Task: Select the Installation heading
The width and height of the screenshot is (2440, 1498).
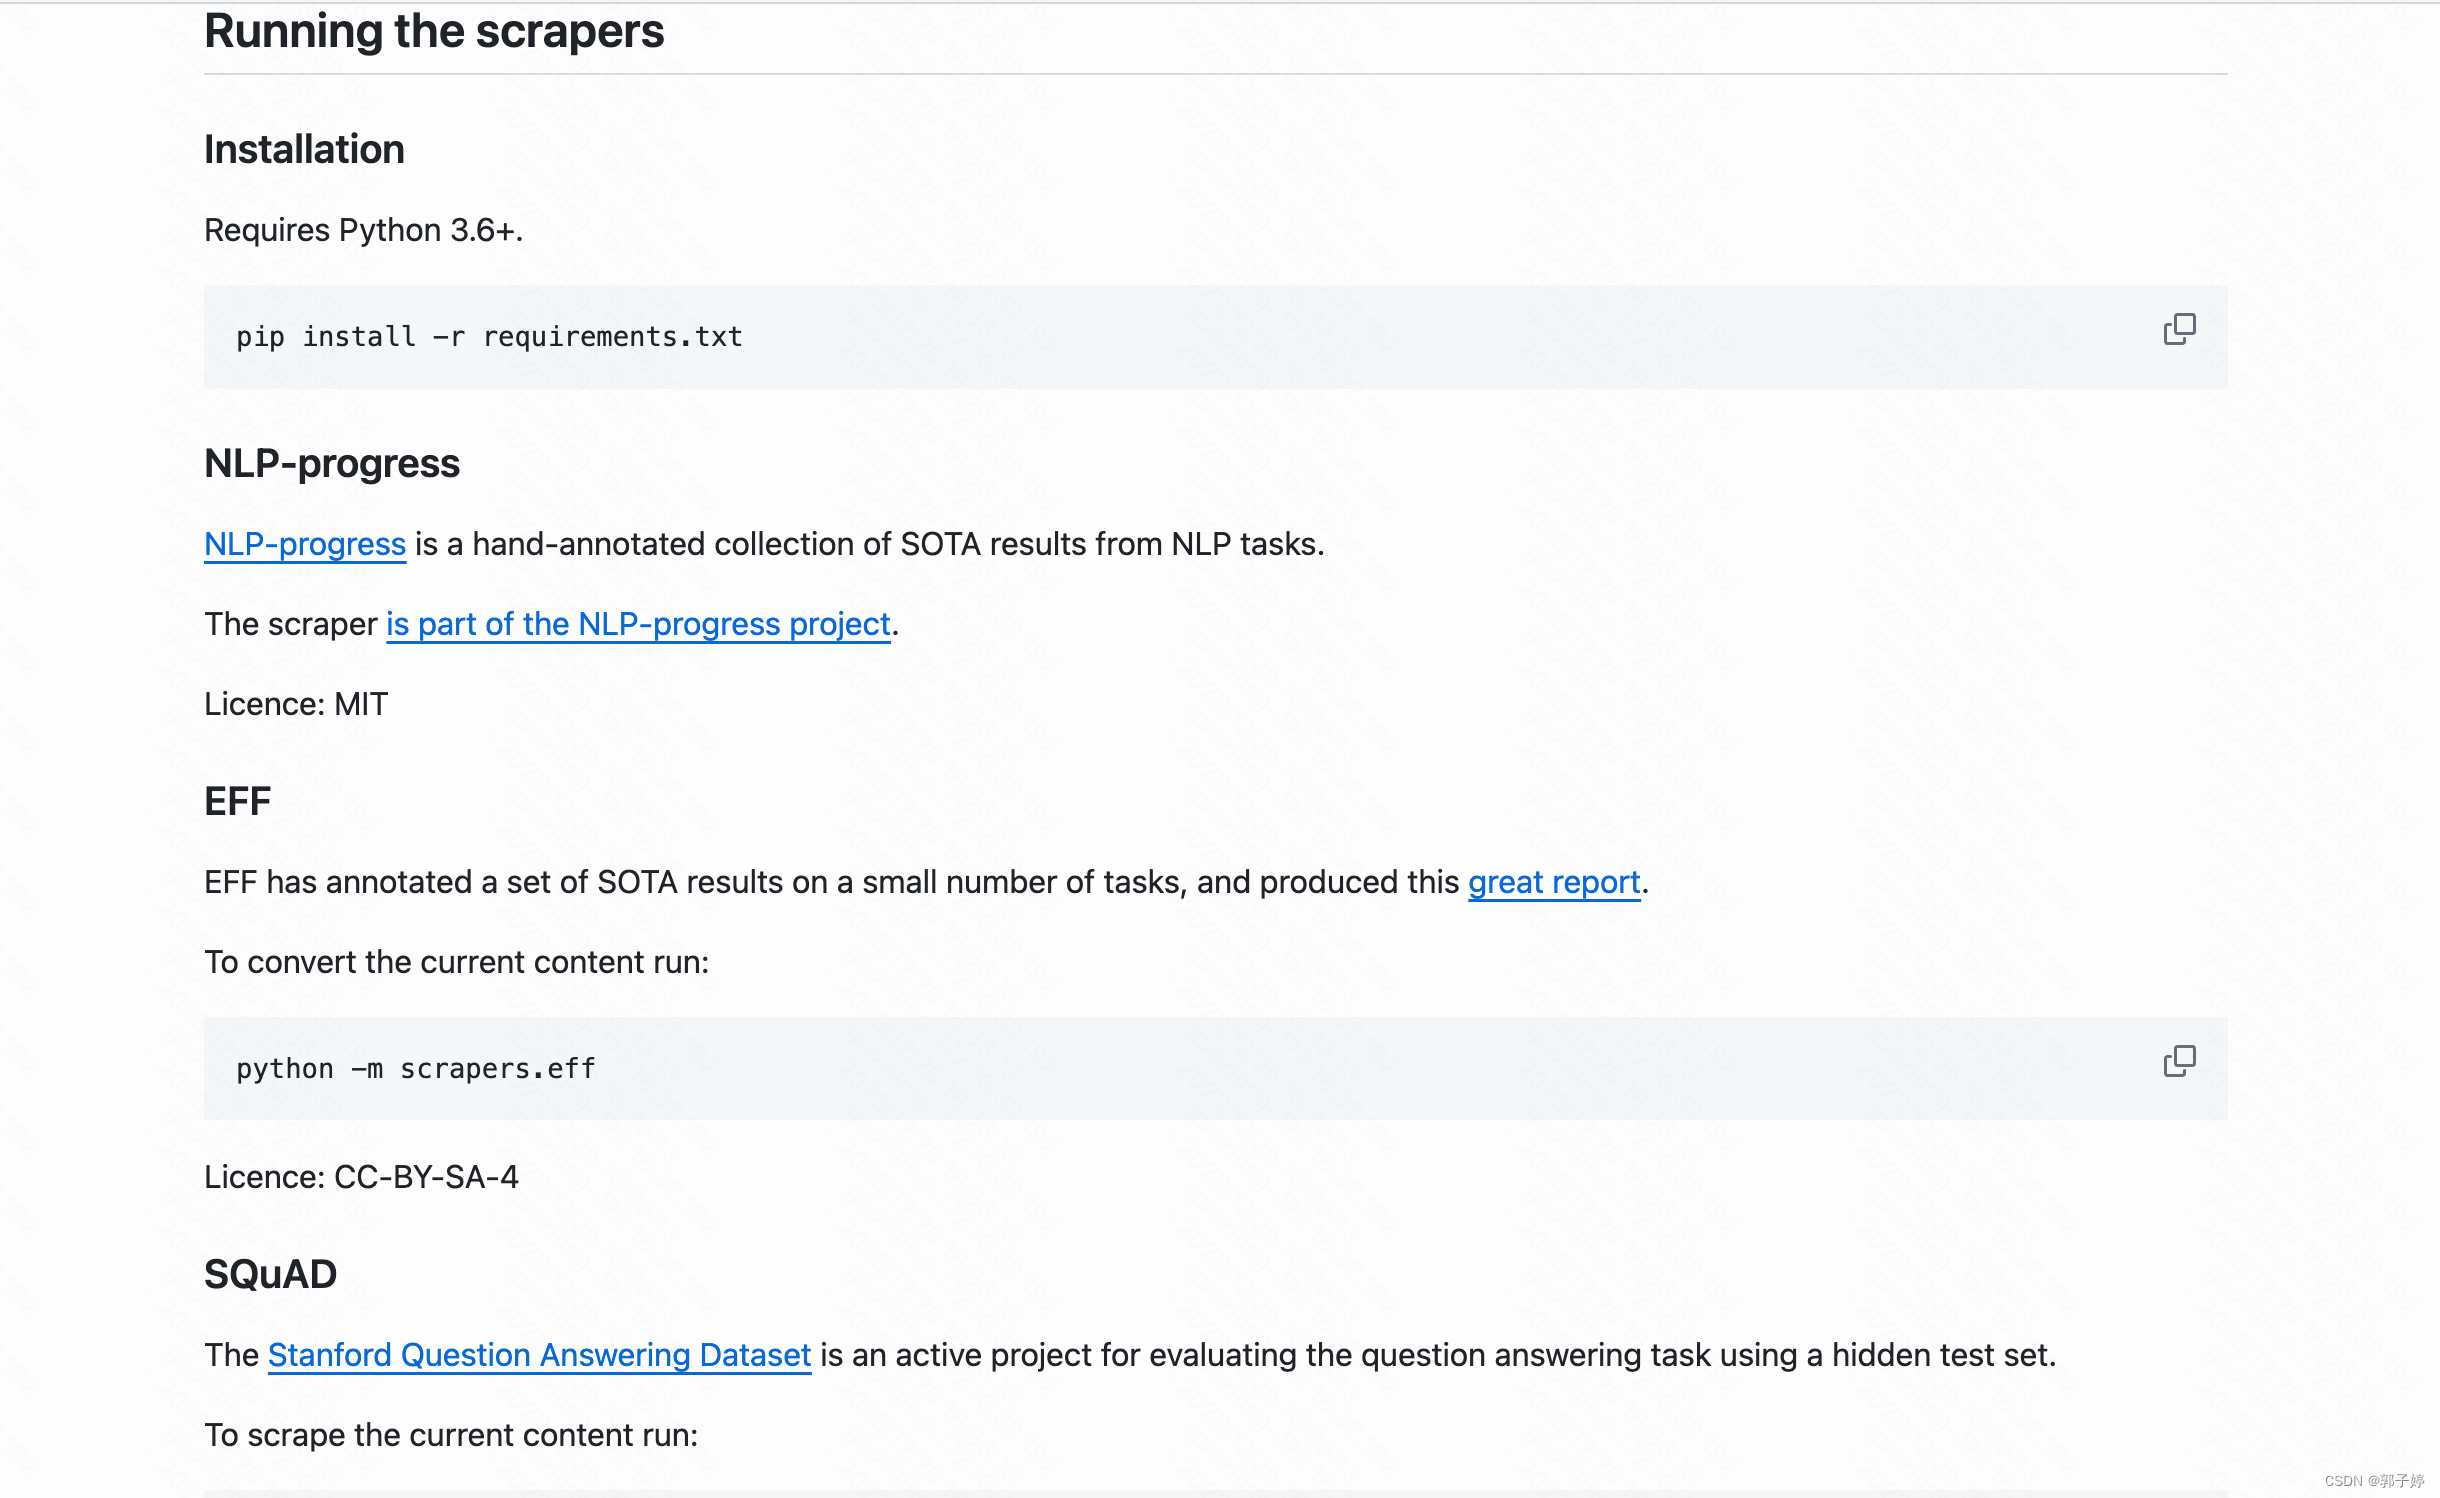Action: pyautogui.click(x=303, y=149)
